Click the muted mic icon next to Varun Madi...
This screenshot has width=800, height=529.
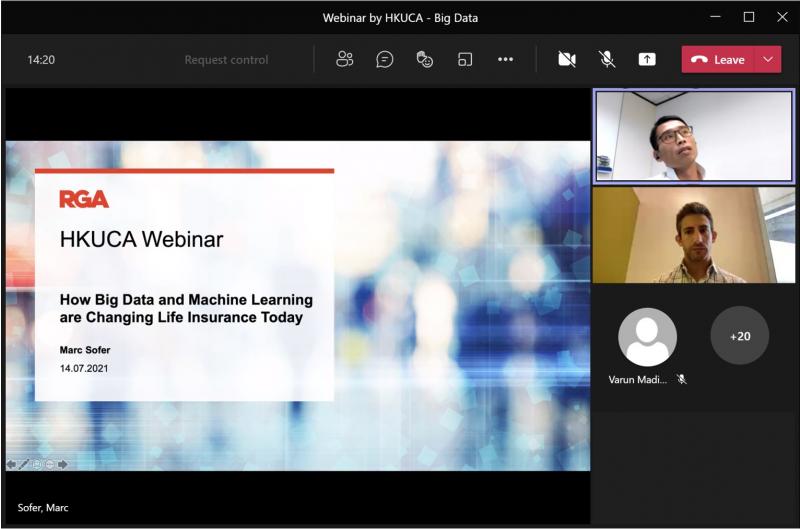click(x=682, y=379)
